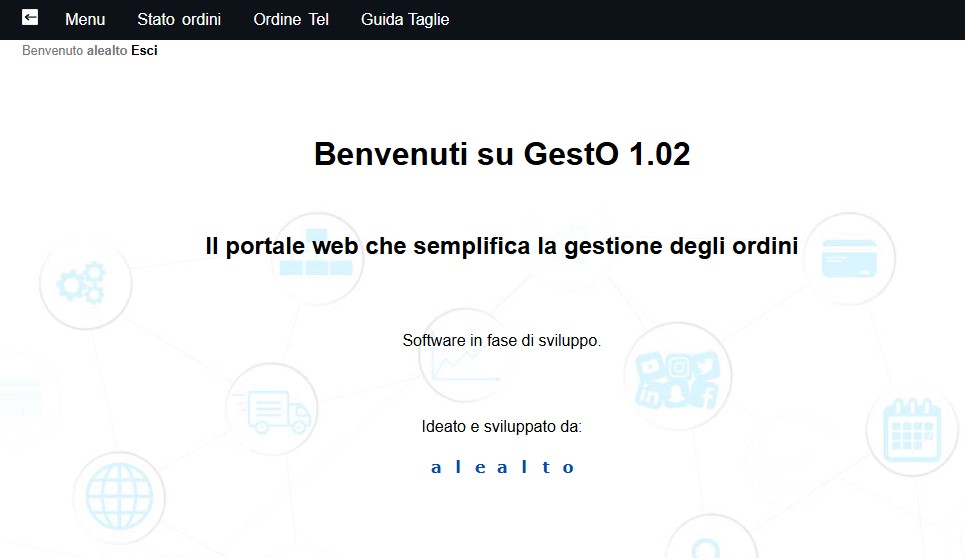
Task: Click the calendar icon
Action: [x=911, y=429]
